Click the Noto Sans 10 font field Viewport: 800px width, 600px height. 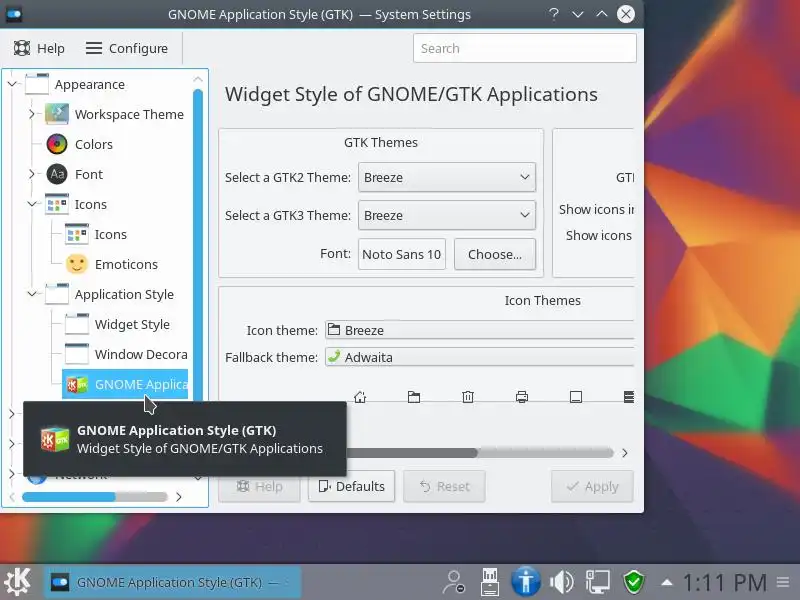pyautogui.click(x=402, y=254)
